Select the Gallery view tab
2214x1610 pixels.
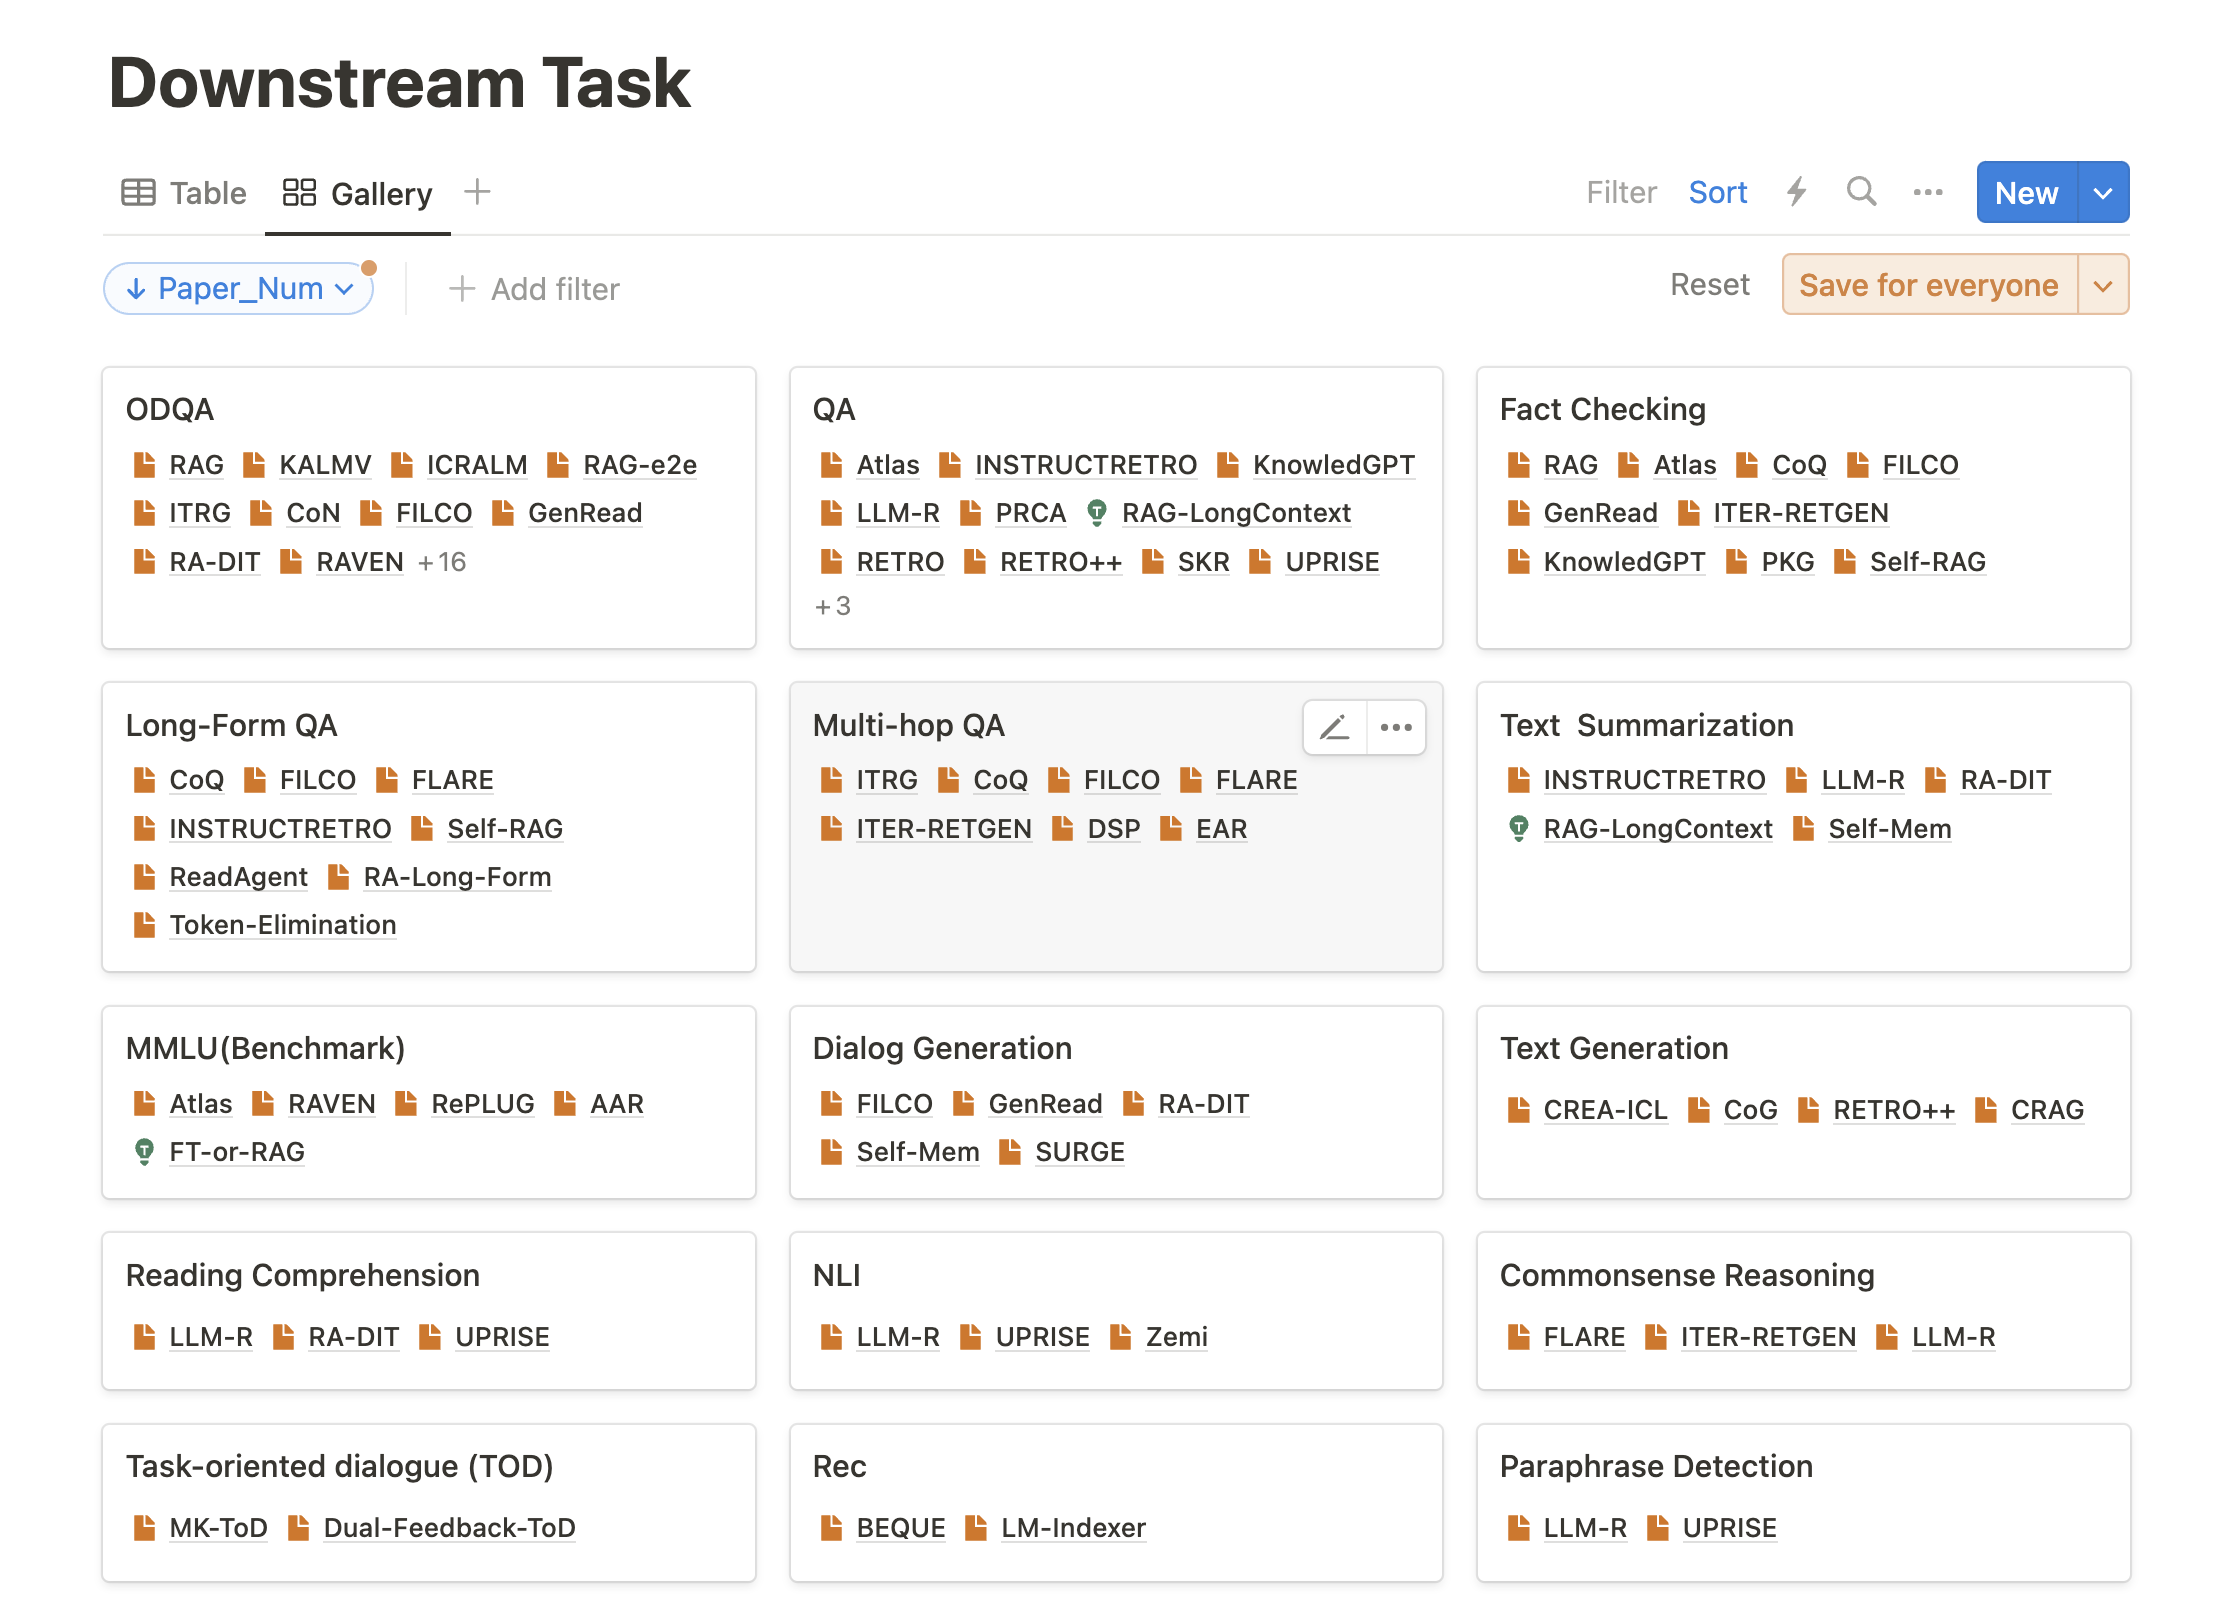coord(358,192)
